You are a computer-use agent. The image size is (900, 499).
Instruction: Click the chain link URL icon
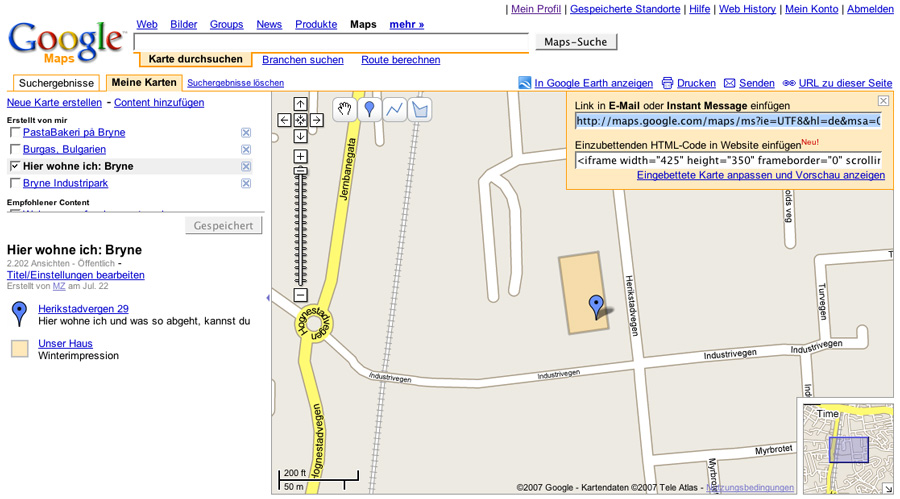[789, 83]
